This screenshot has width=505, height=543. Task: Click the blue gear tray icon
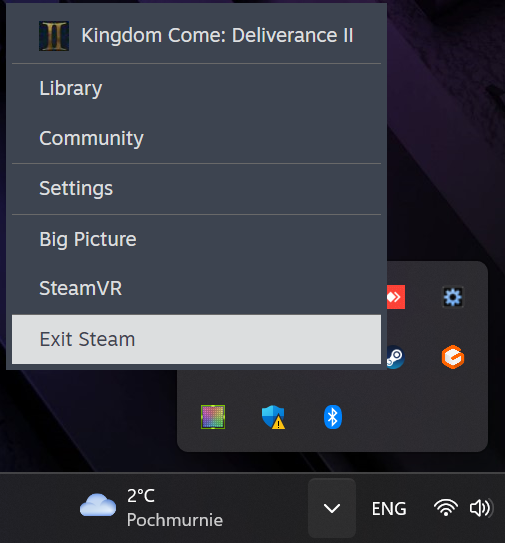point(453,297)
